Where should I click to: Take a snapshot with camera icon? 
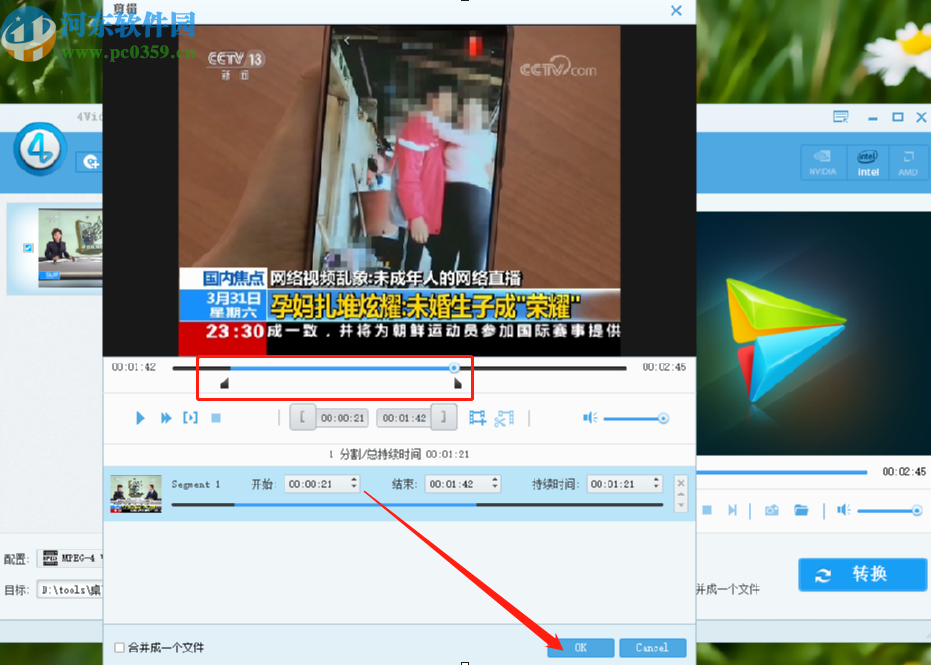coord(771,510)
